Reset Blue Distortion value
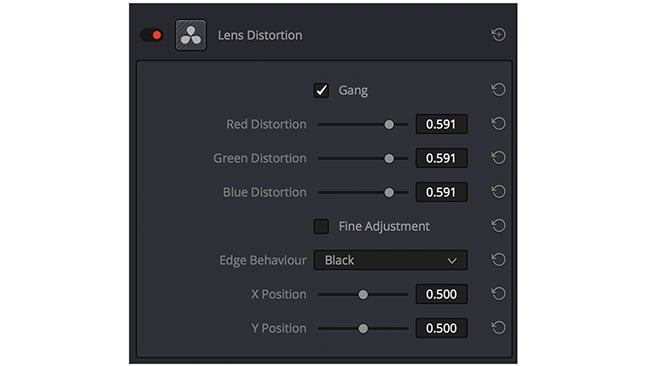 point(498,191)
